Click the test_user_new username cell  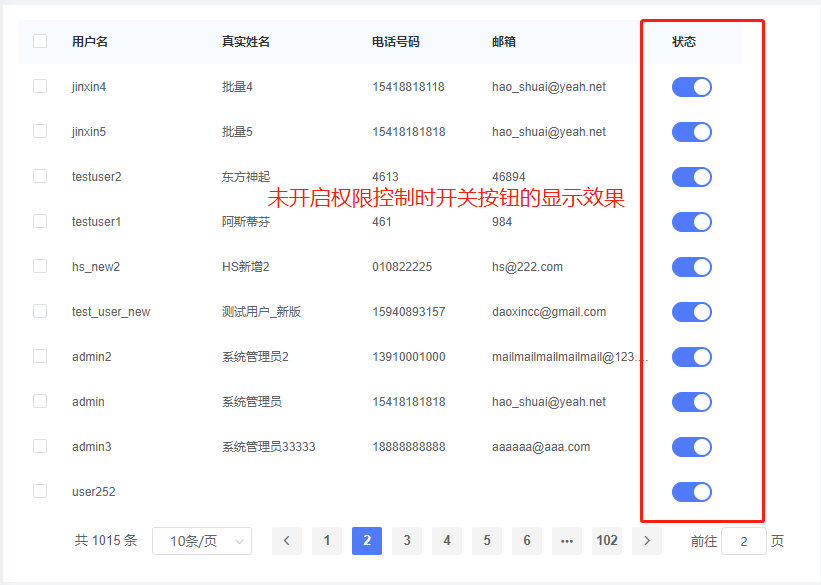click(111, 312)
